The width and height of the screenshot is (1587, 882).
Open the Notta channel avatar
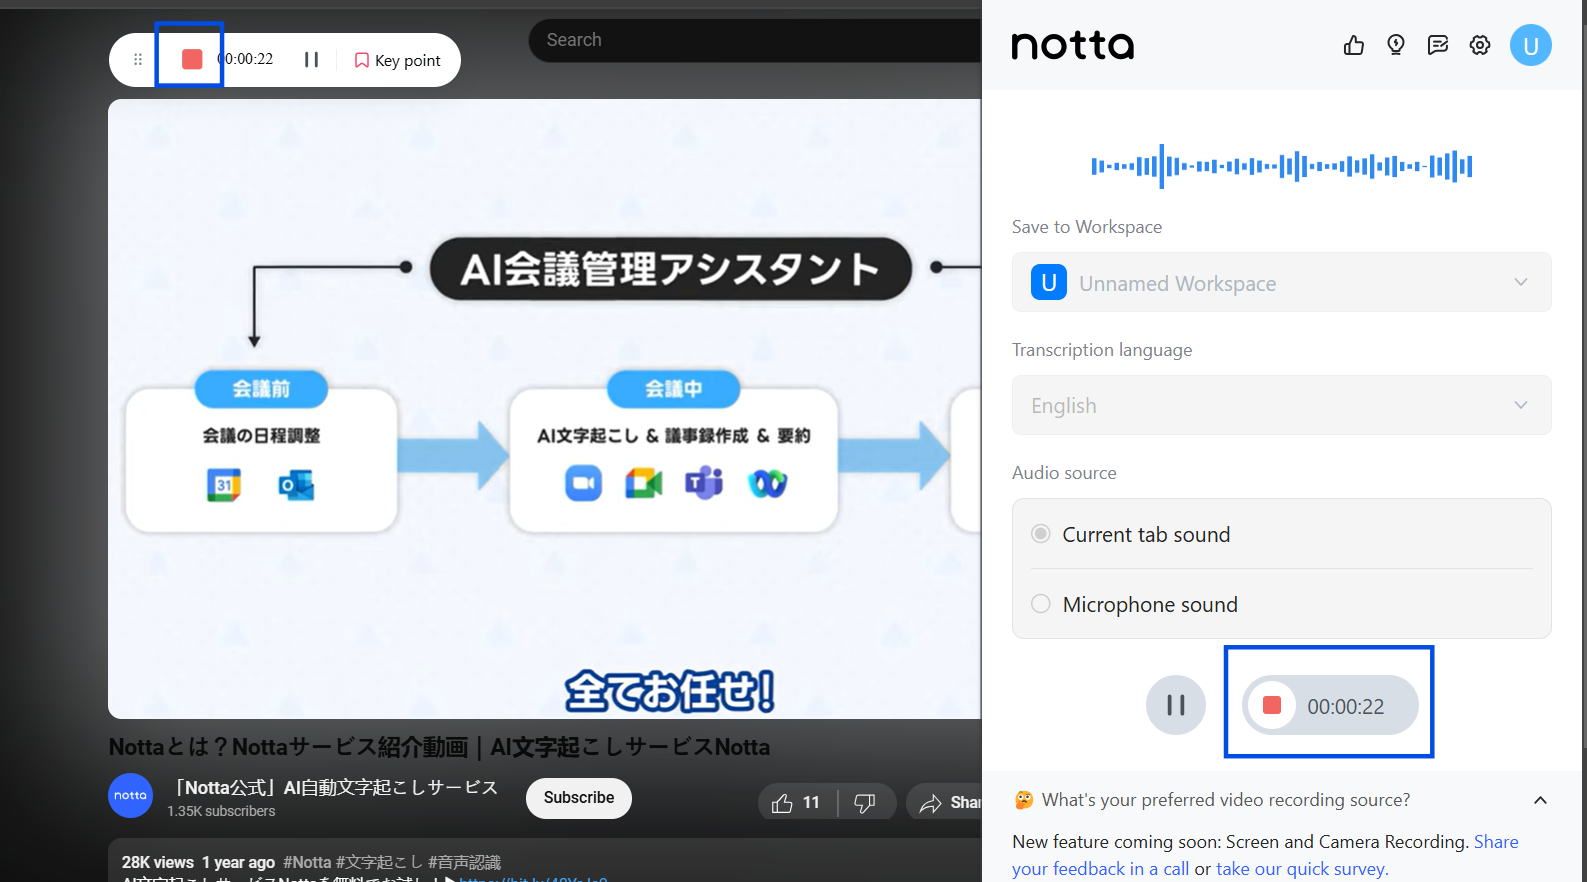[x=130, y=796]
